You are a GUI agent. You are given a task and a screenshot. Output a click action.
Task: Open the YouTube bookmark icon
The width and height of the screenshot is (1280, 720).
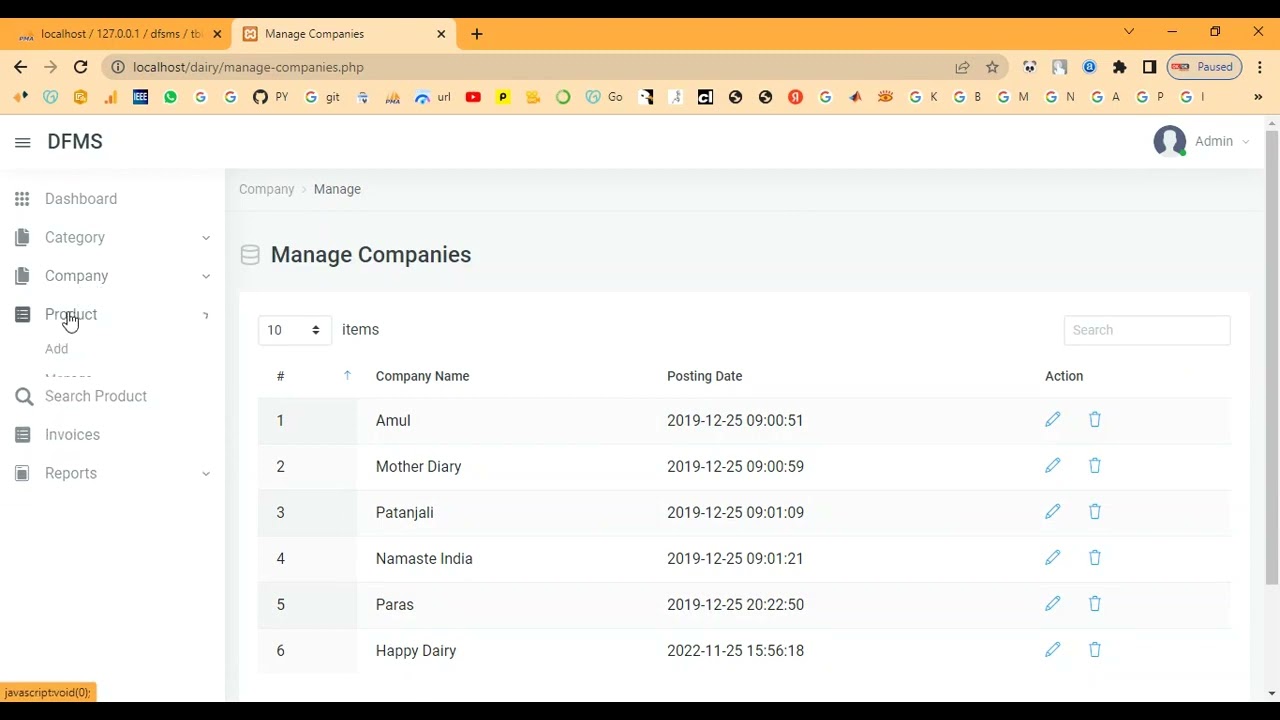[473, 97]
